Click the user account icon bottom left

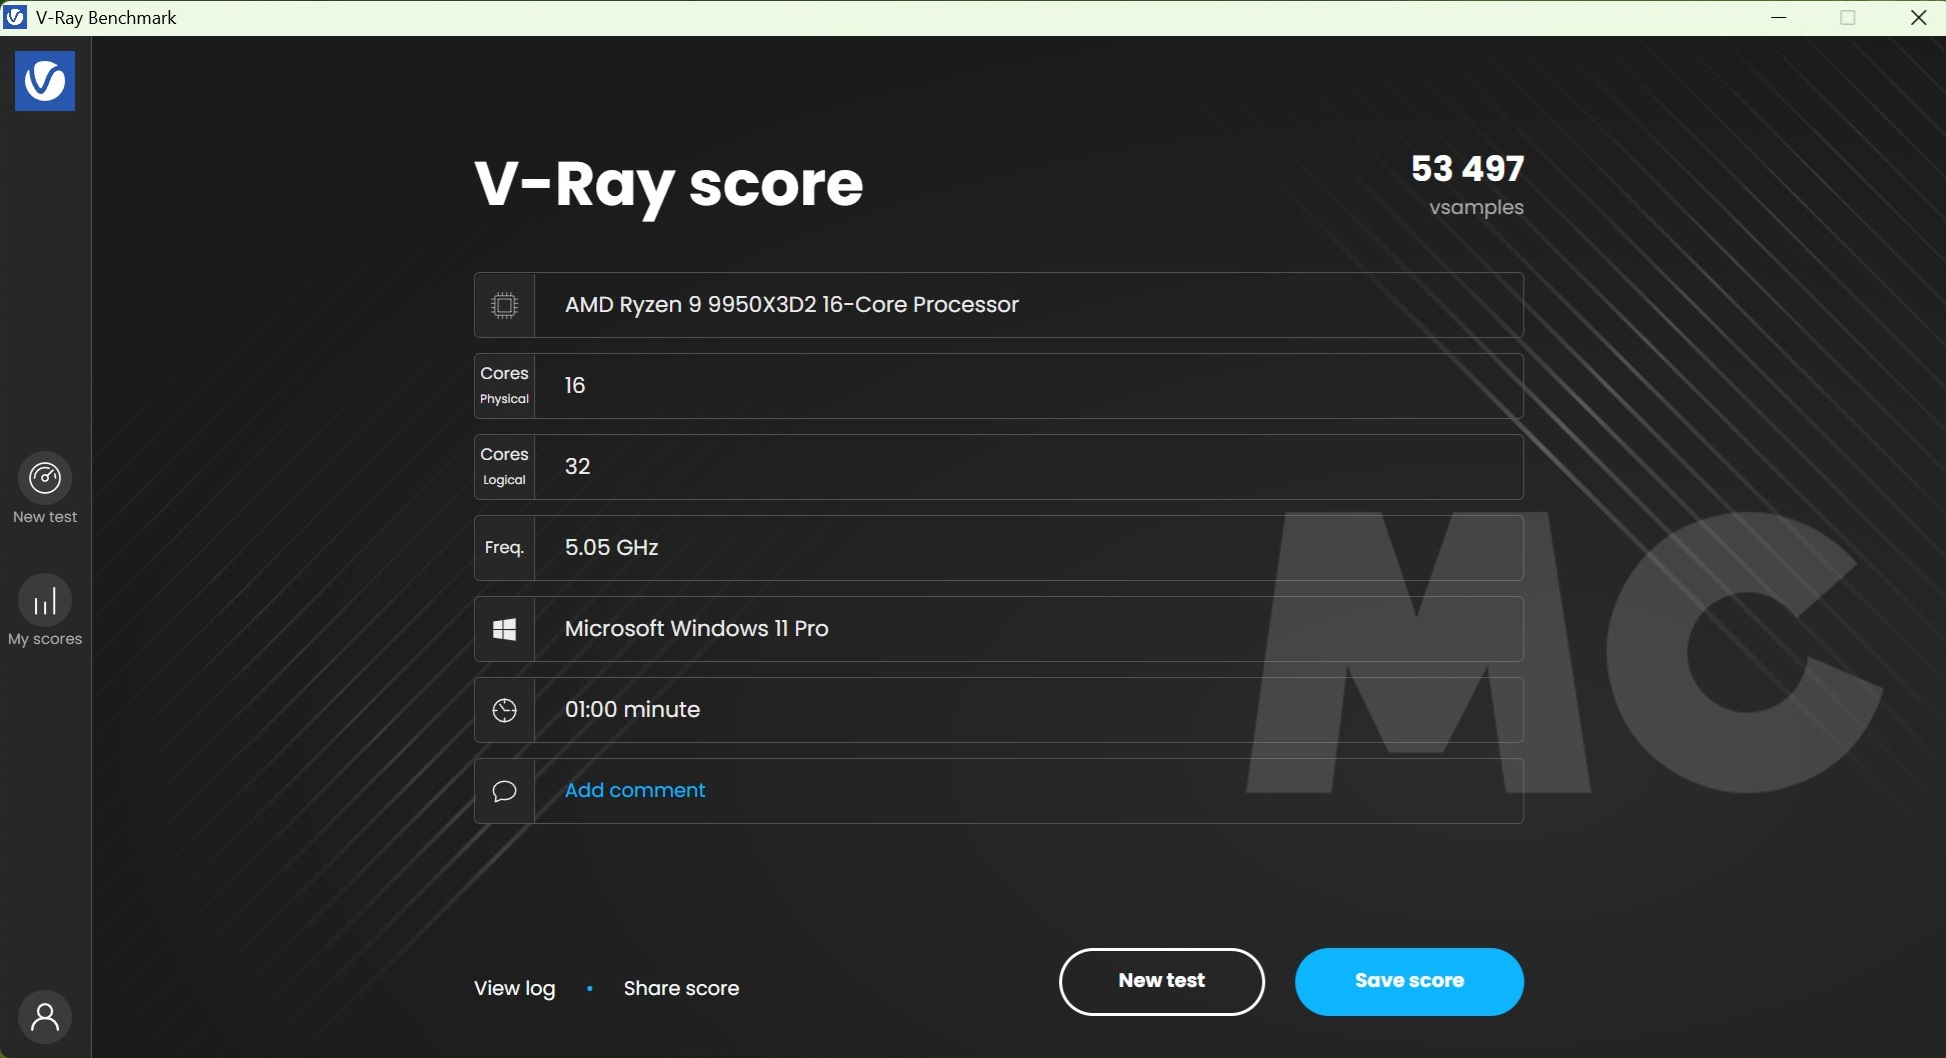pos(44,1016)
